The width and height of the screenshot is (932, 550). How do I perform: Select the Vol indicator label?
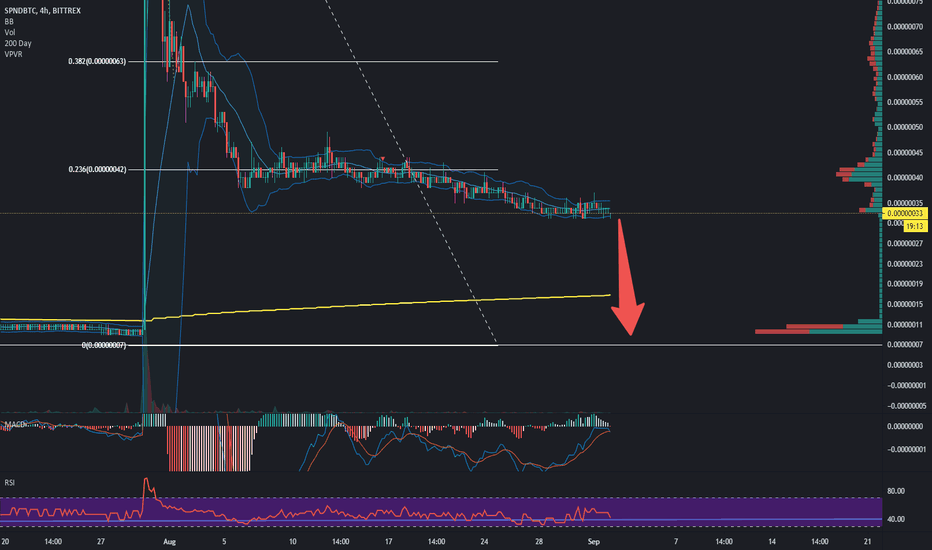10,32
